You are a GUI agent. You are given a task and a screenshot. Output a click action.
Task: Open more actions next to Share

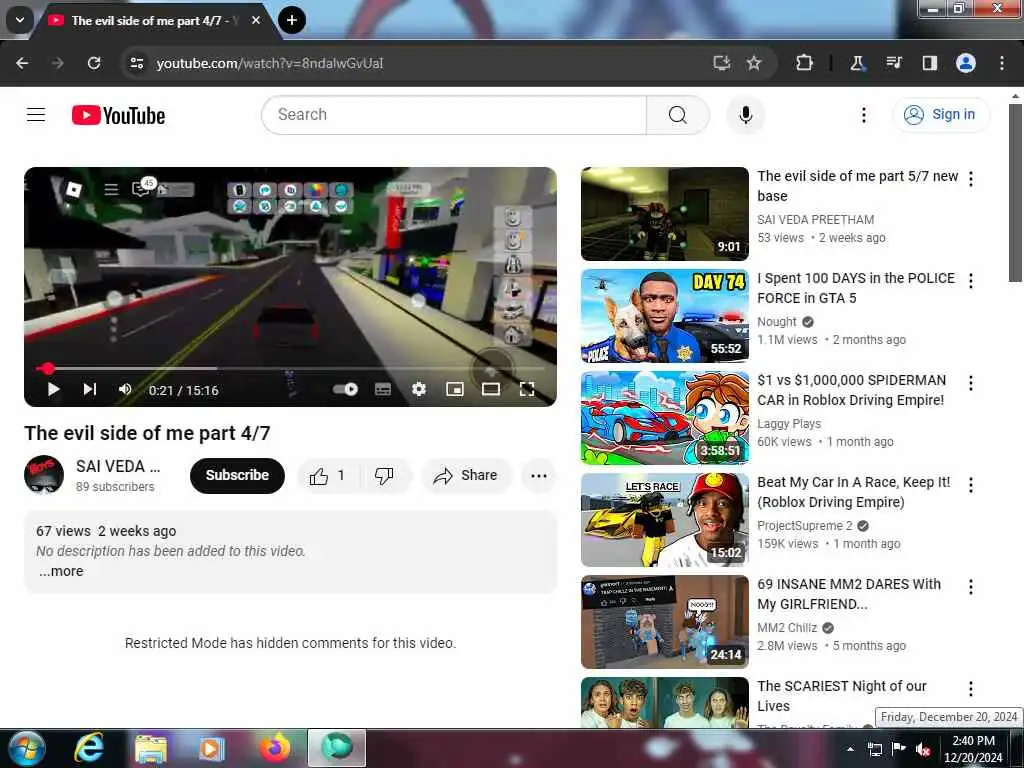(x=539, y=476)
